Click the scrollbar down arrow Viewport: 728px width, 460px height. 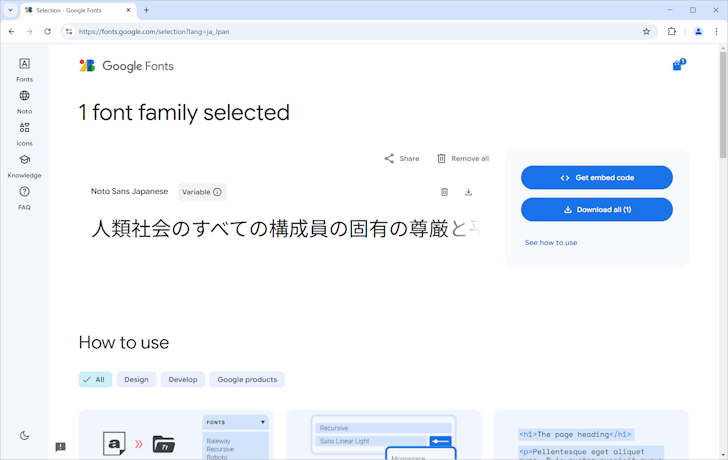[x=723, y=456]
